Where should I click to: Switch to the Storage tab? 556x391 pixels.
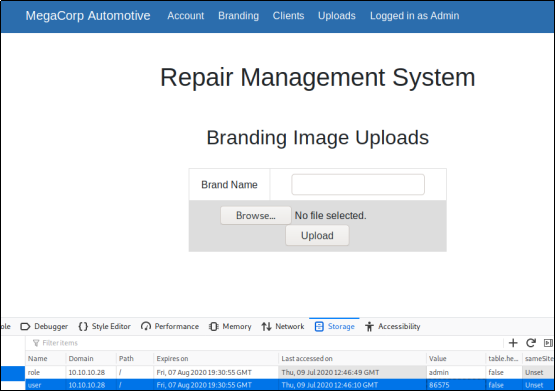334,326
